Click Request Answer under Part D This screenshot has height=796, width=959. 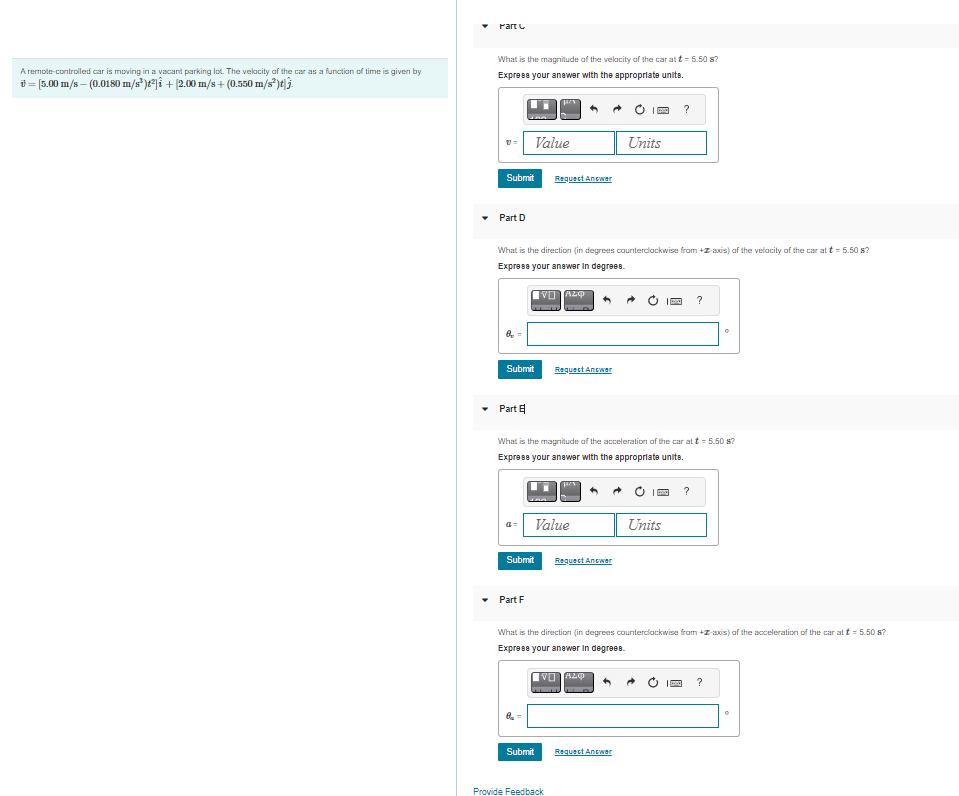[583, 369]
